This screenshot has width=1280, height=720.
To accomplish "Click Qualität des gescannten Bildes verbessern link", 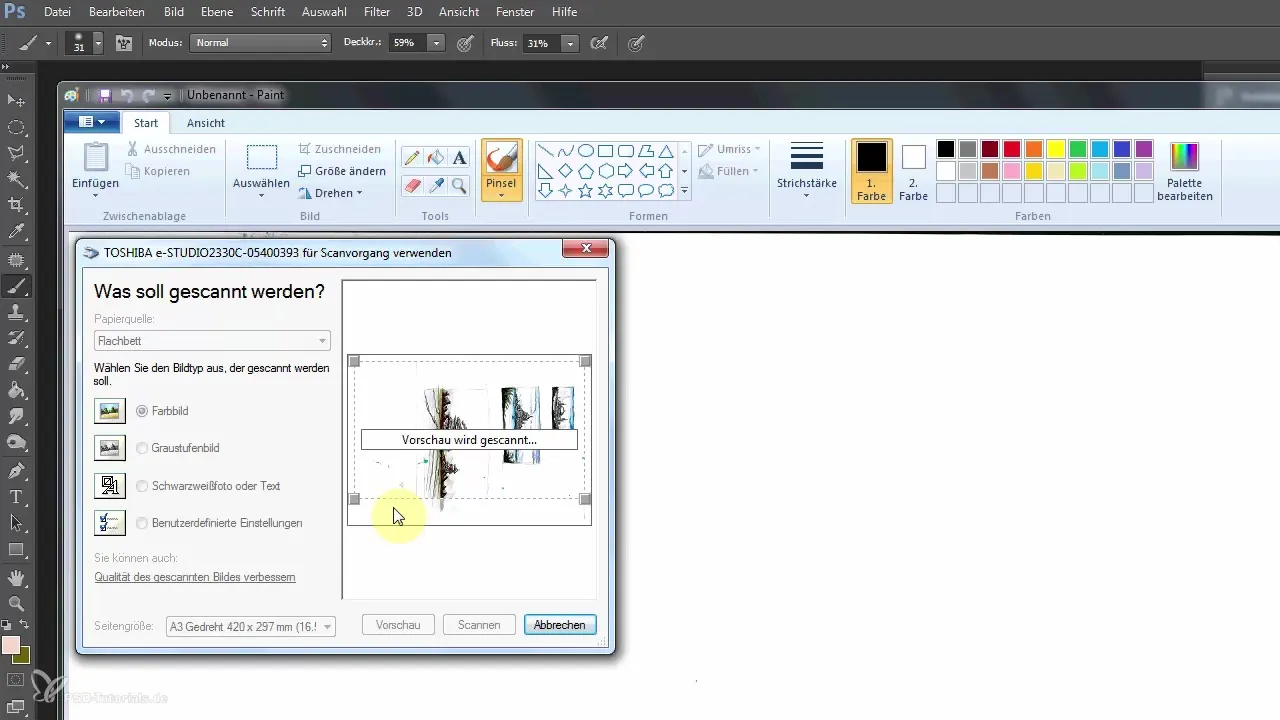I will tap(195, 577).
